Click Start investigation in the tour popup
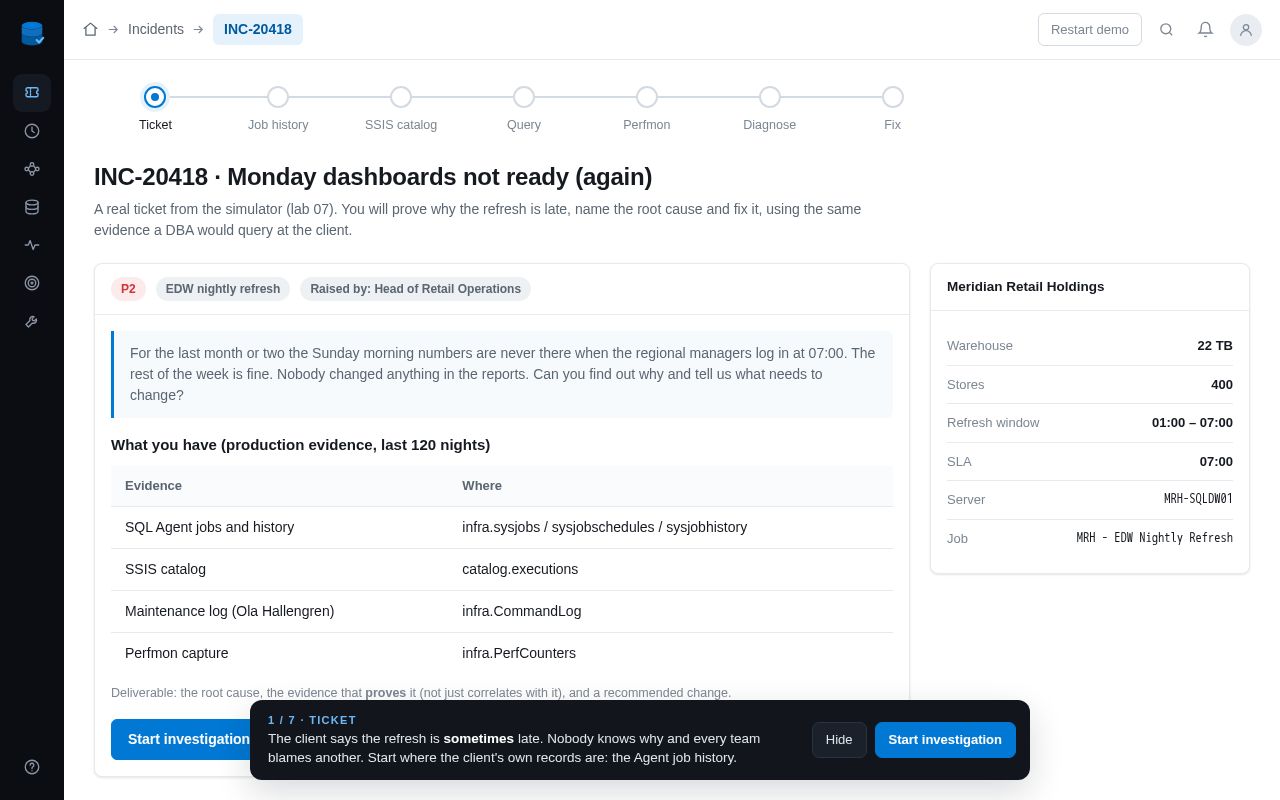Screen dimensions: 1280x800 945,740
